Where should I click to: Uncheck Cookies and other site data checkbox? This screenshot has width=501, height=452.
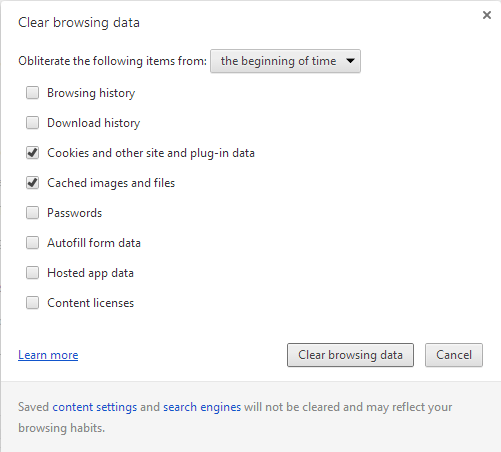(32, 153)
